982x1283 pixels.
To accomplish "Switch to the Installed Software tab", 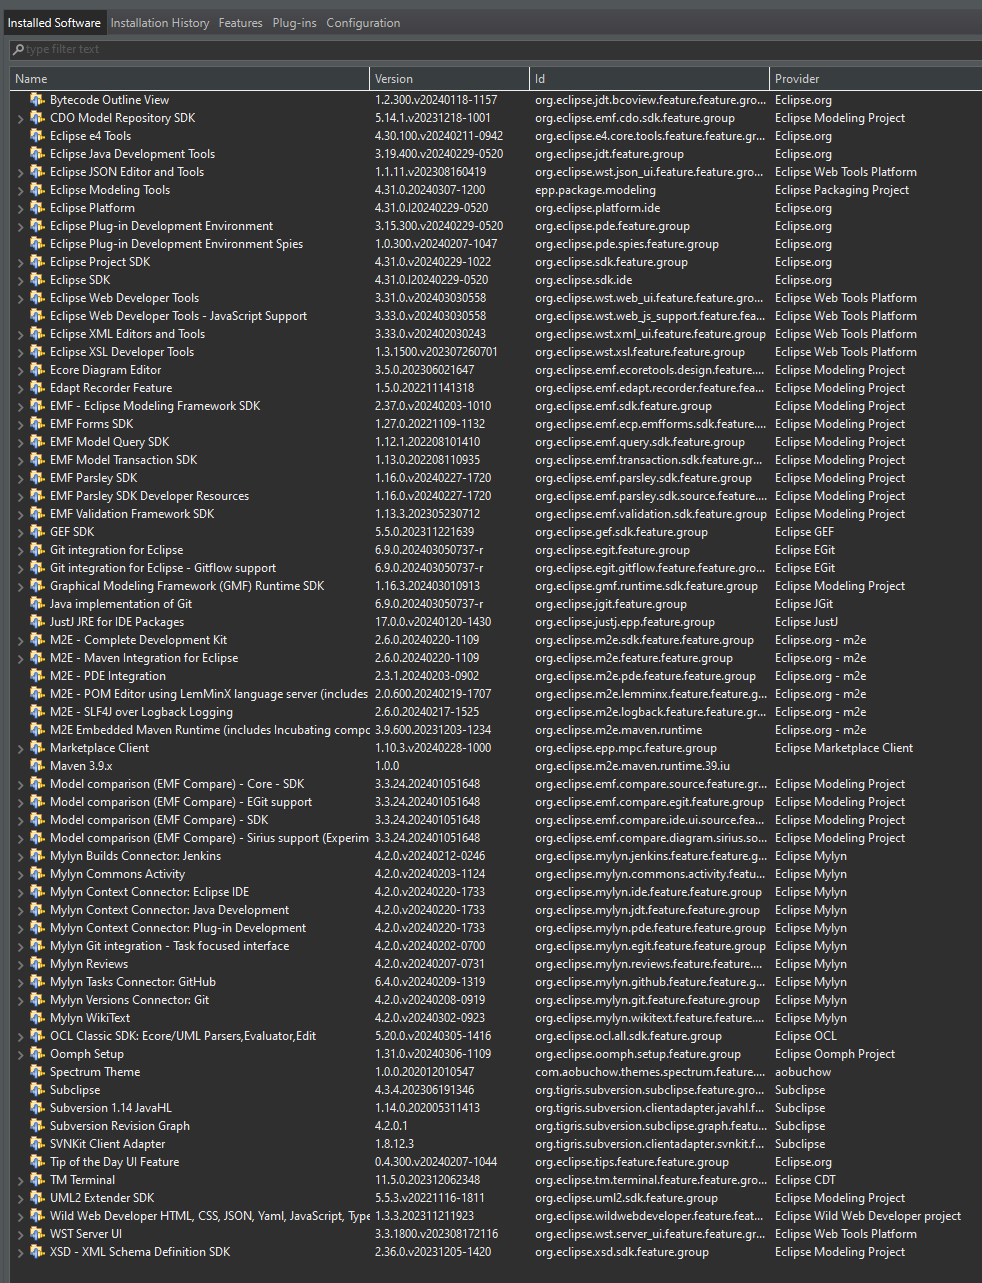I will [x=54, y=22].
